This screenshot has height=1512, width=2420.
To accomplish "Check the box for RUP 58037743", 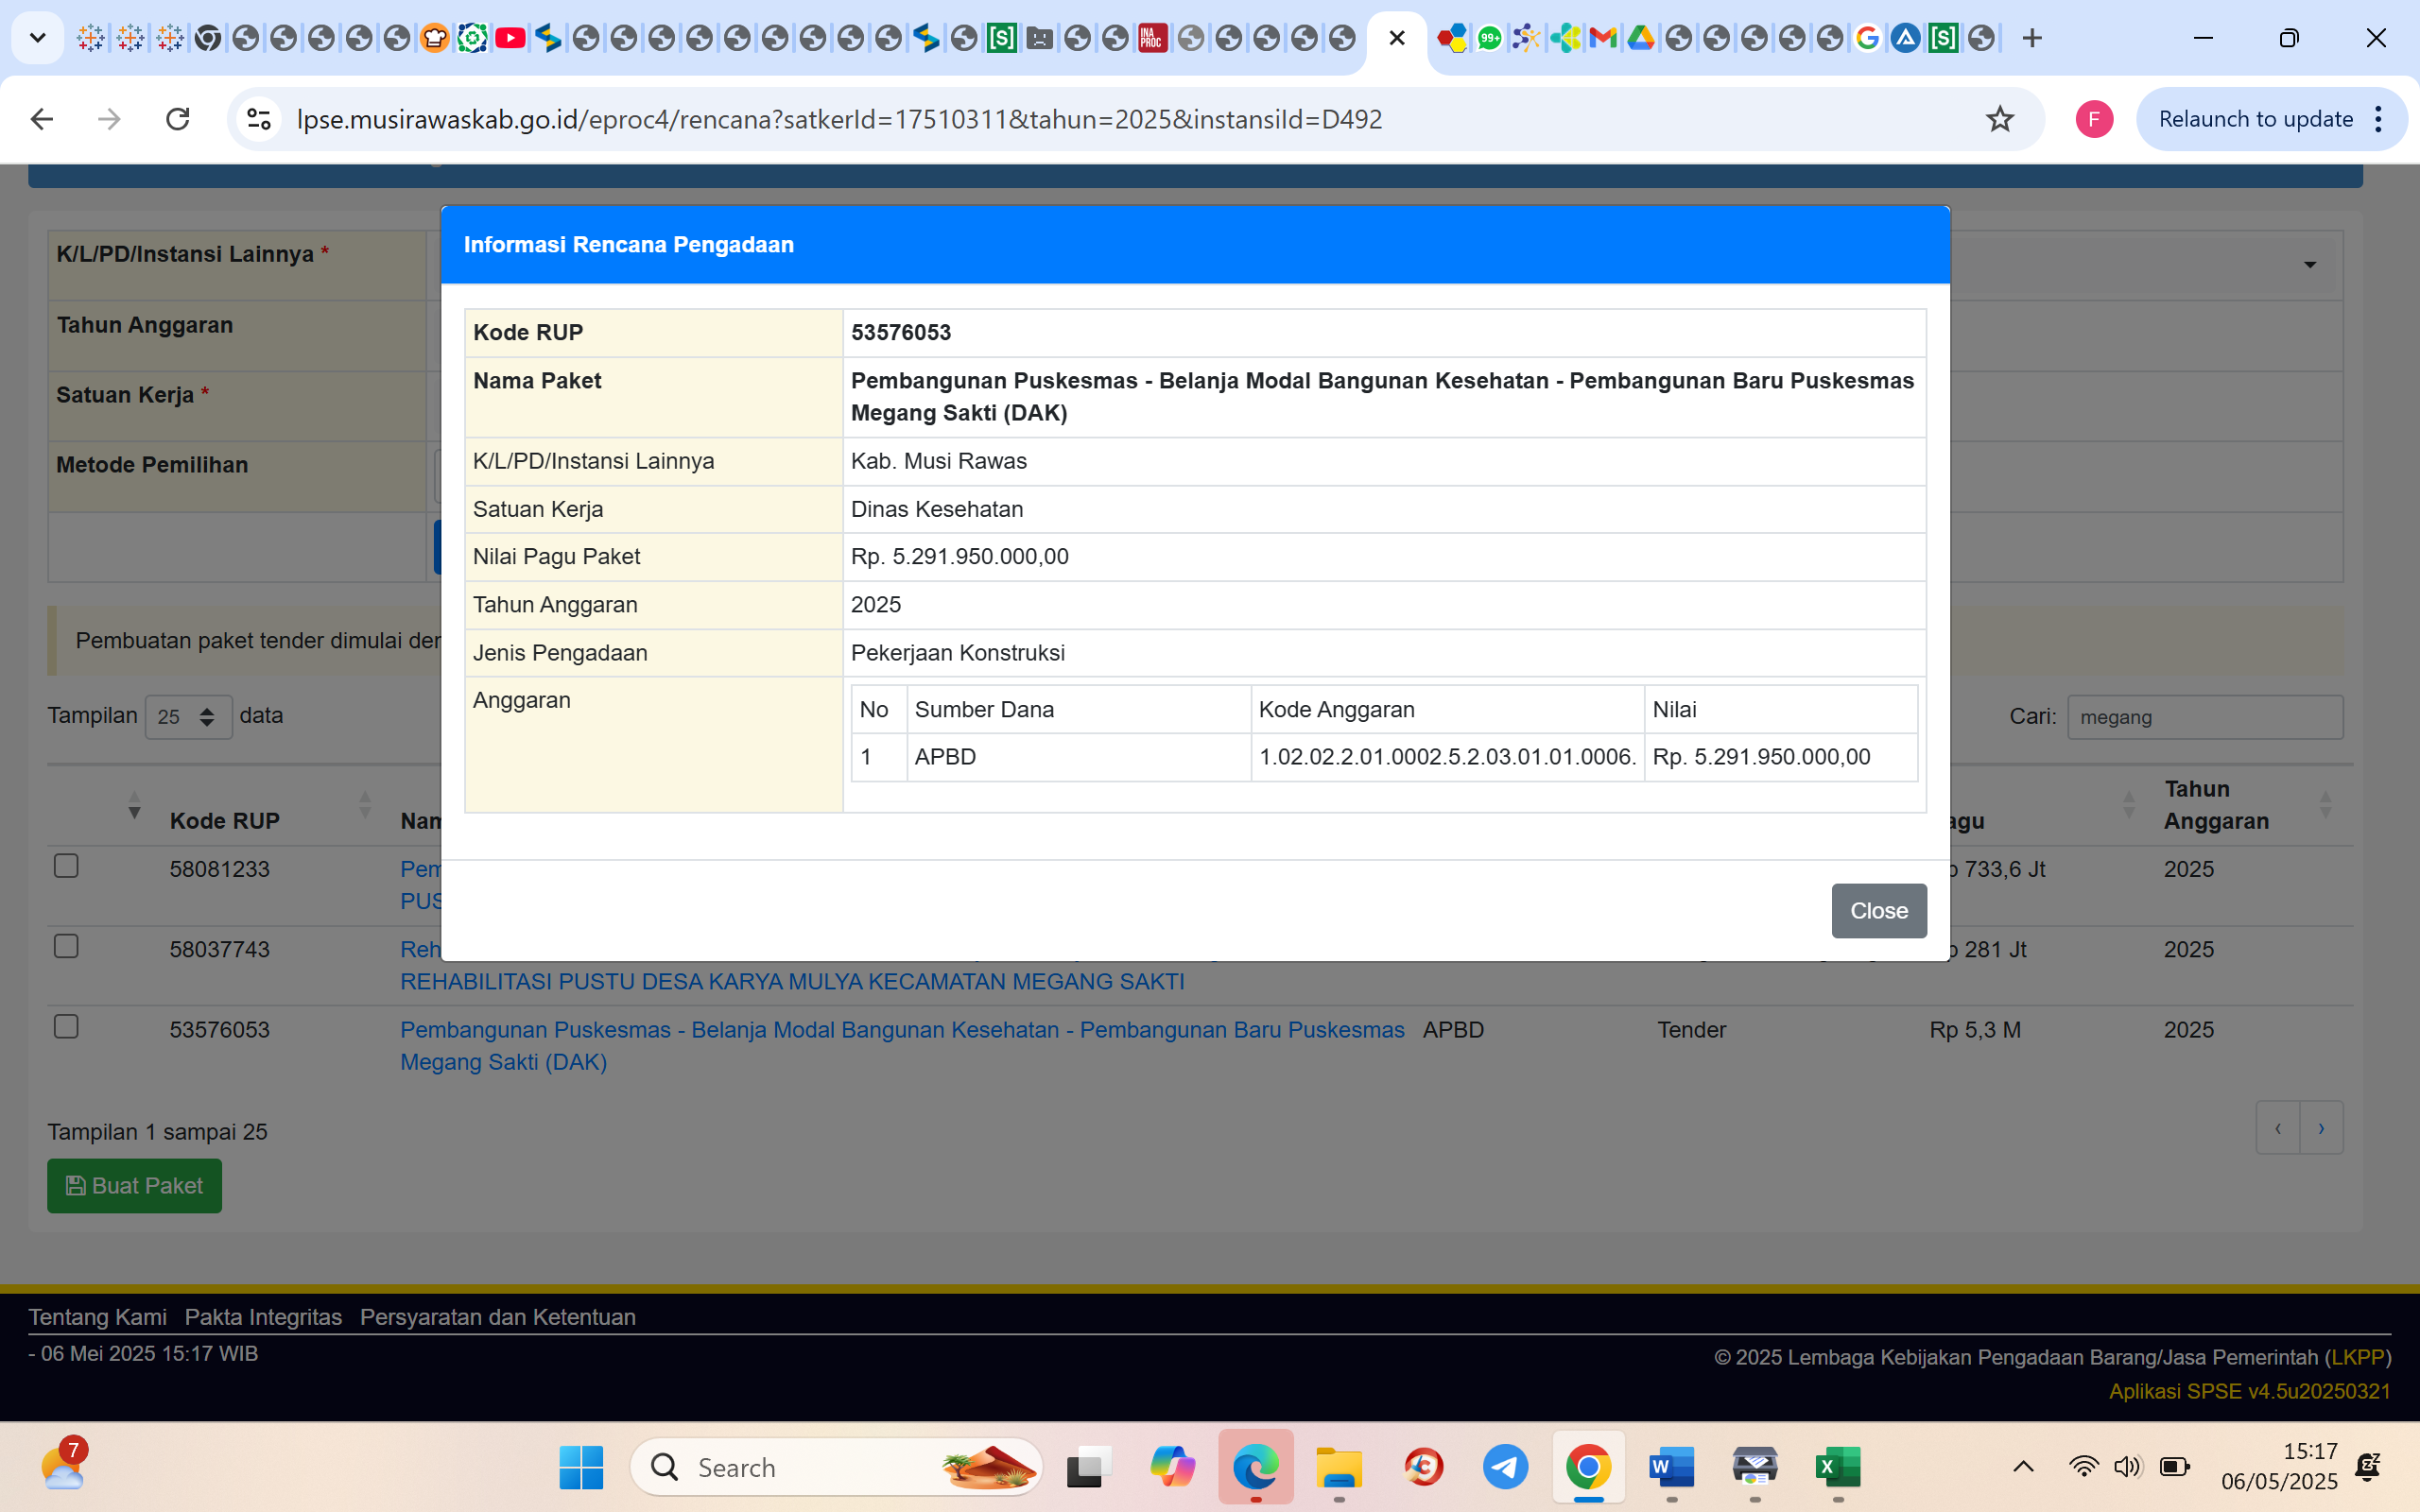I will (x=66, y=946).
